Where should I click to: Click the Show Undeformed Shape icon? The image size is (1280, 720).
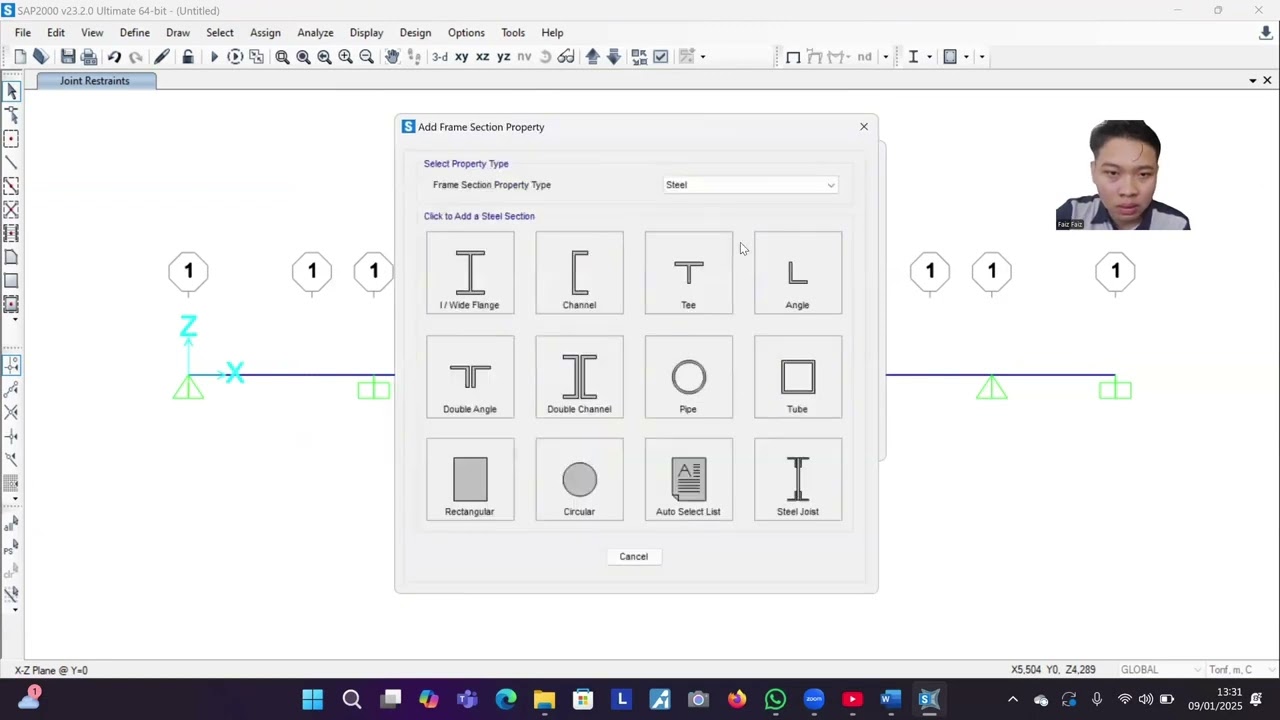pos(793,57)
